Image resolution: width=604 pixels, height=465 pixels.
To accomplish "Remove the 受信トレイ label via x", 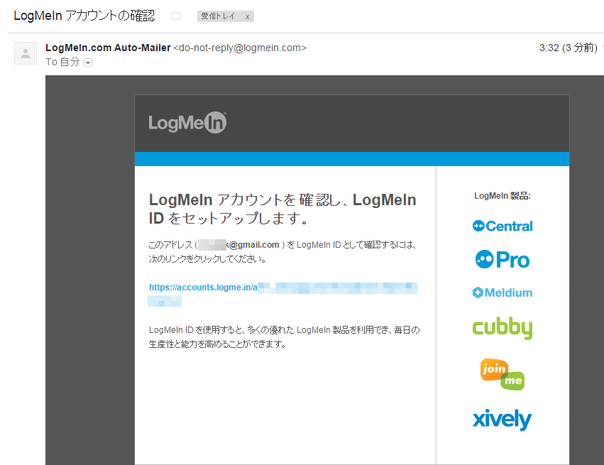I will 247,17.
